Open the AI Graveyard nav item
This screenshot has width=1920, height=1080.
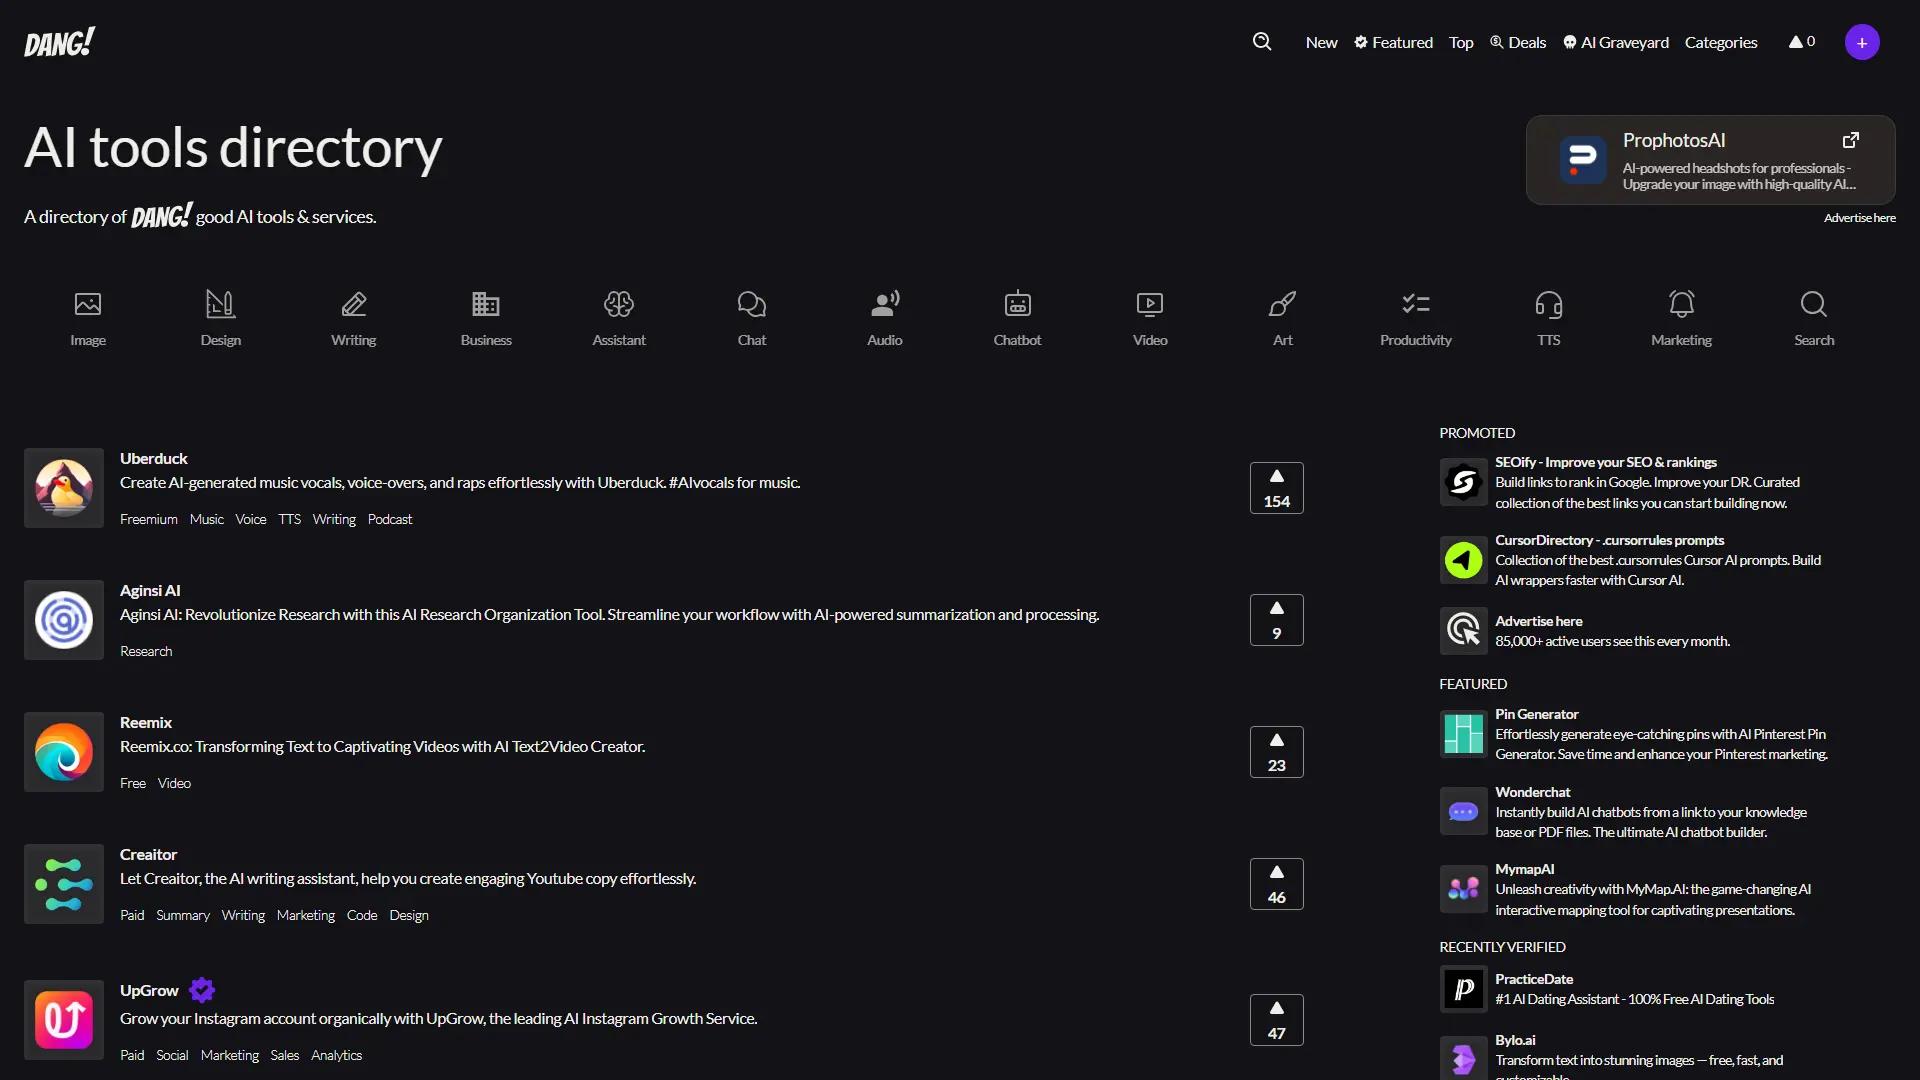click(x=1616, y=42)
